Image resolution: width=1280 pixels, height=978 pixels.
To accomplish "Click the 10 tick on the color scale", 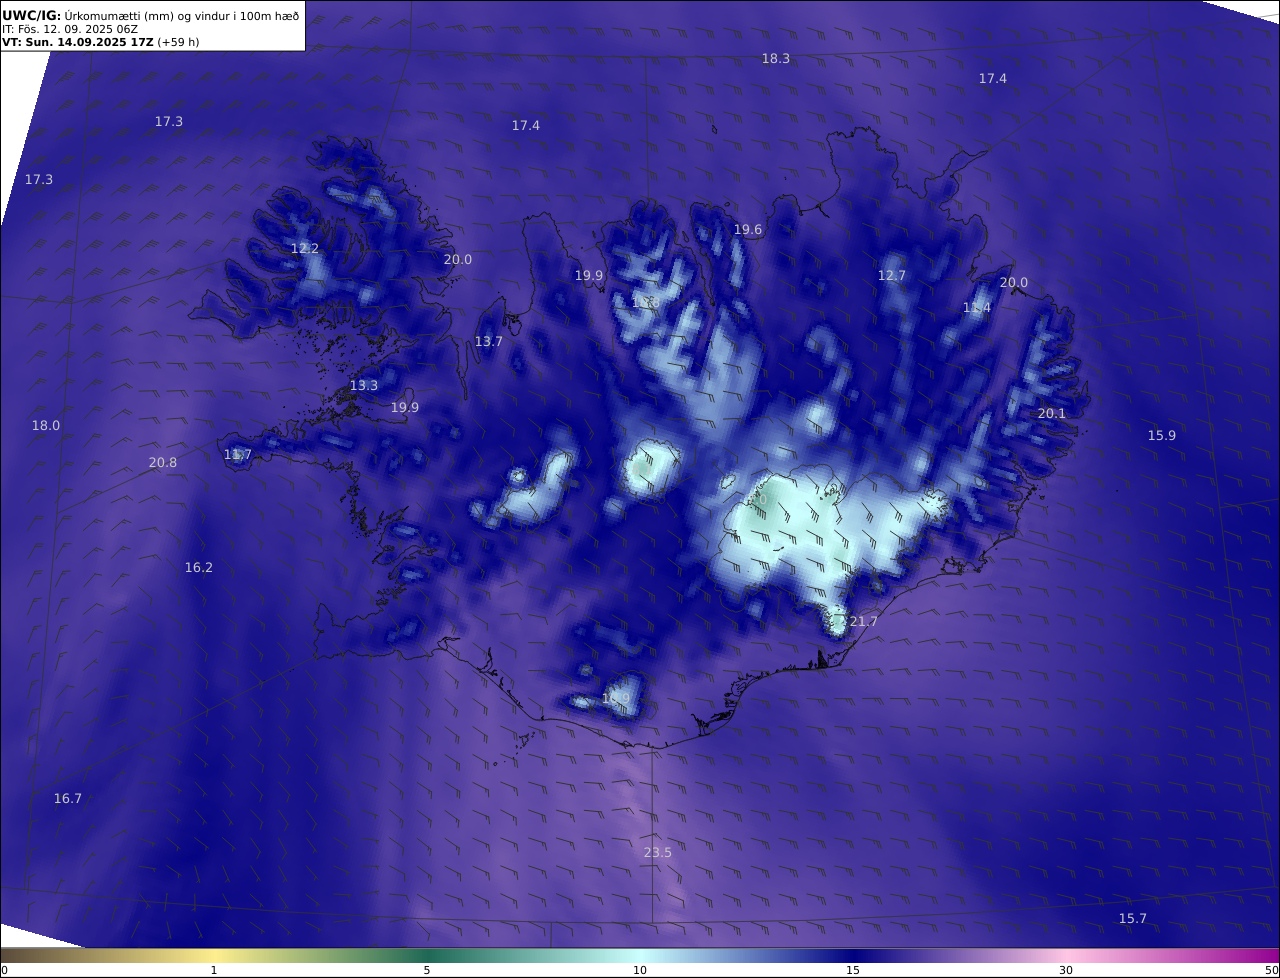I will (x=640, y=970).
